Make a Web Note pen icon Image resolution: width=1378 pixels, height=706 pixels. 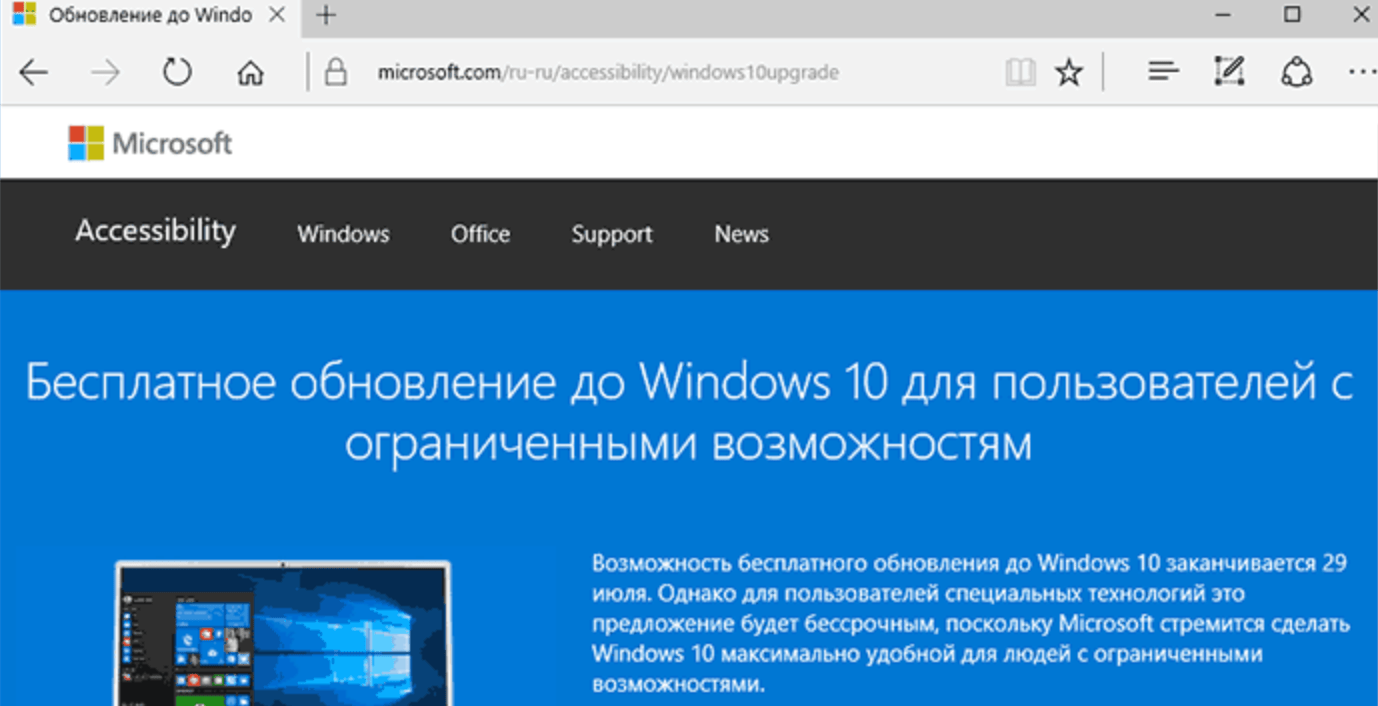click(x=1228, y=72)
